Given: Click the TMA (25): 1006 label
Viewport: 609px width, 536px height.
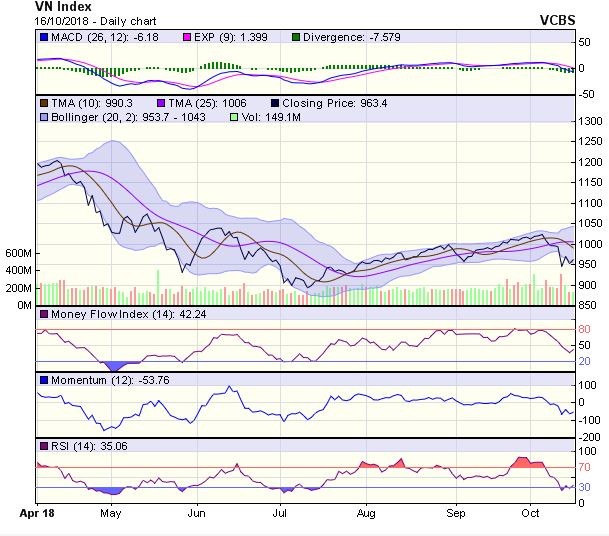Looking at the screenshot, I should (207, 103).
